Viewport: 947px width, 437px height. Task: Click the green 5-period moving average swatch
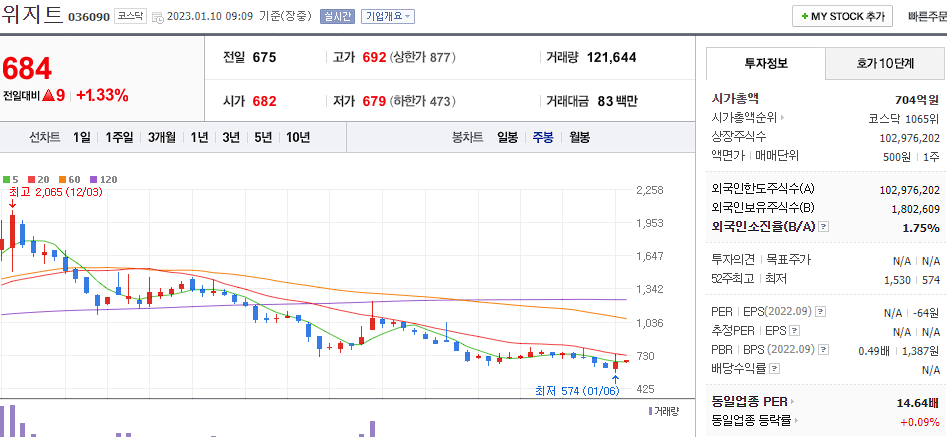click(6, 179)
